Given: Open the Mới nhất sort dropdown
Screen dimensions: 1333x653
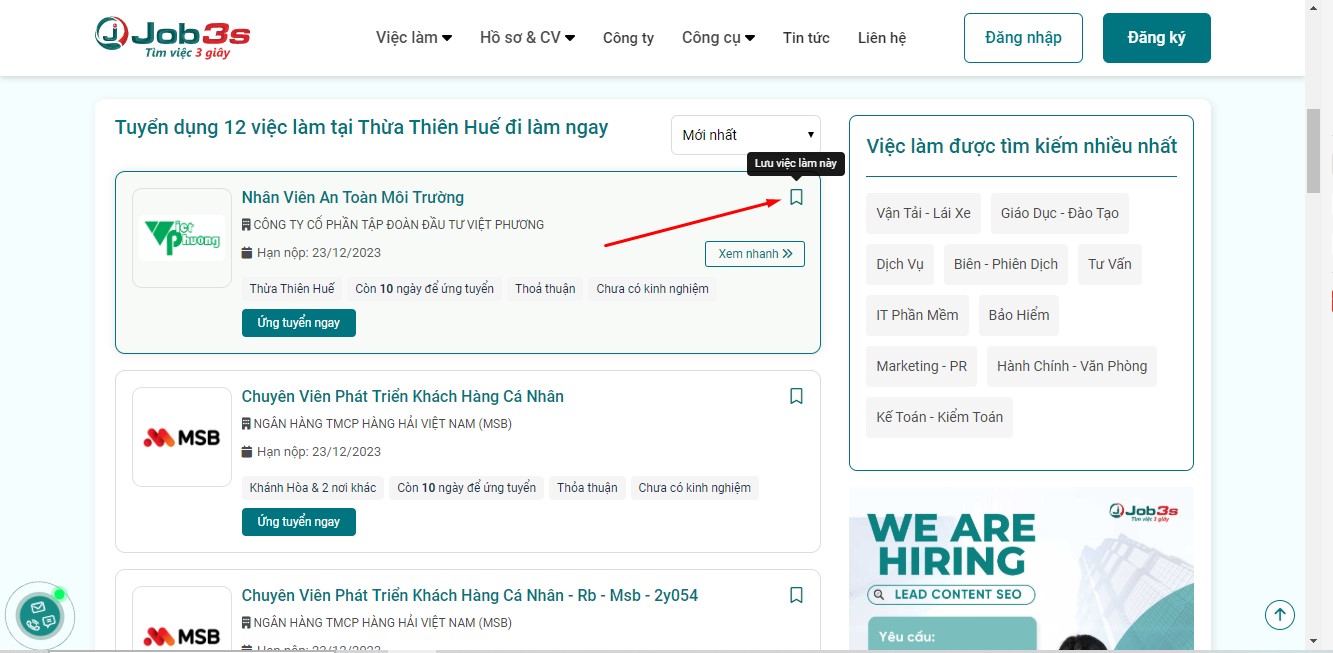Looking at the screenshot, I should coord(745,134).
